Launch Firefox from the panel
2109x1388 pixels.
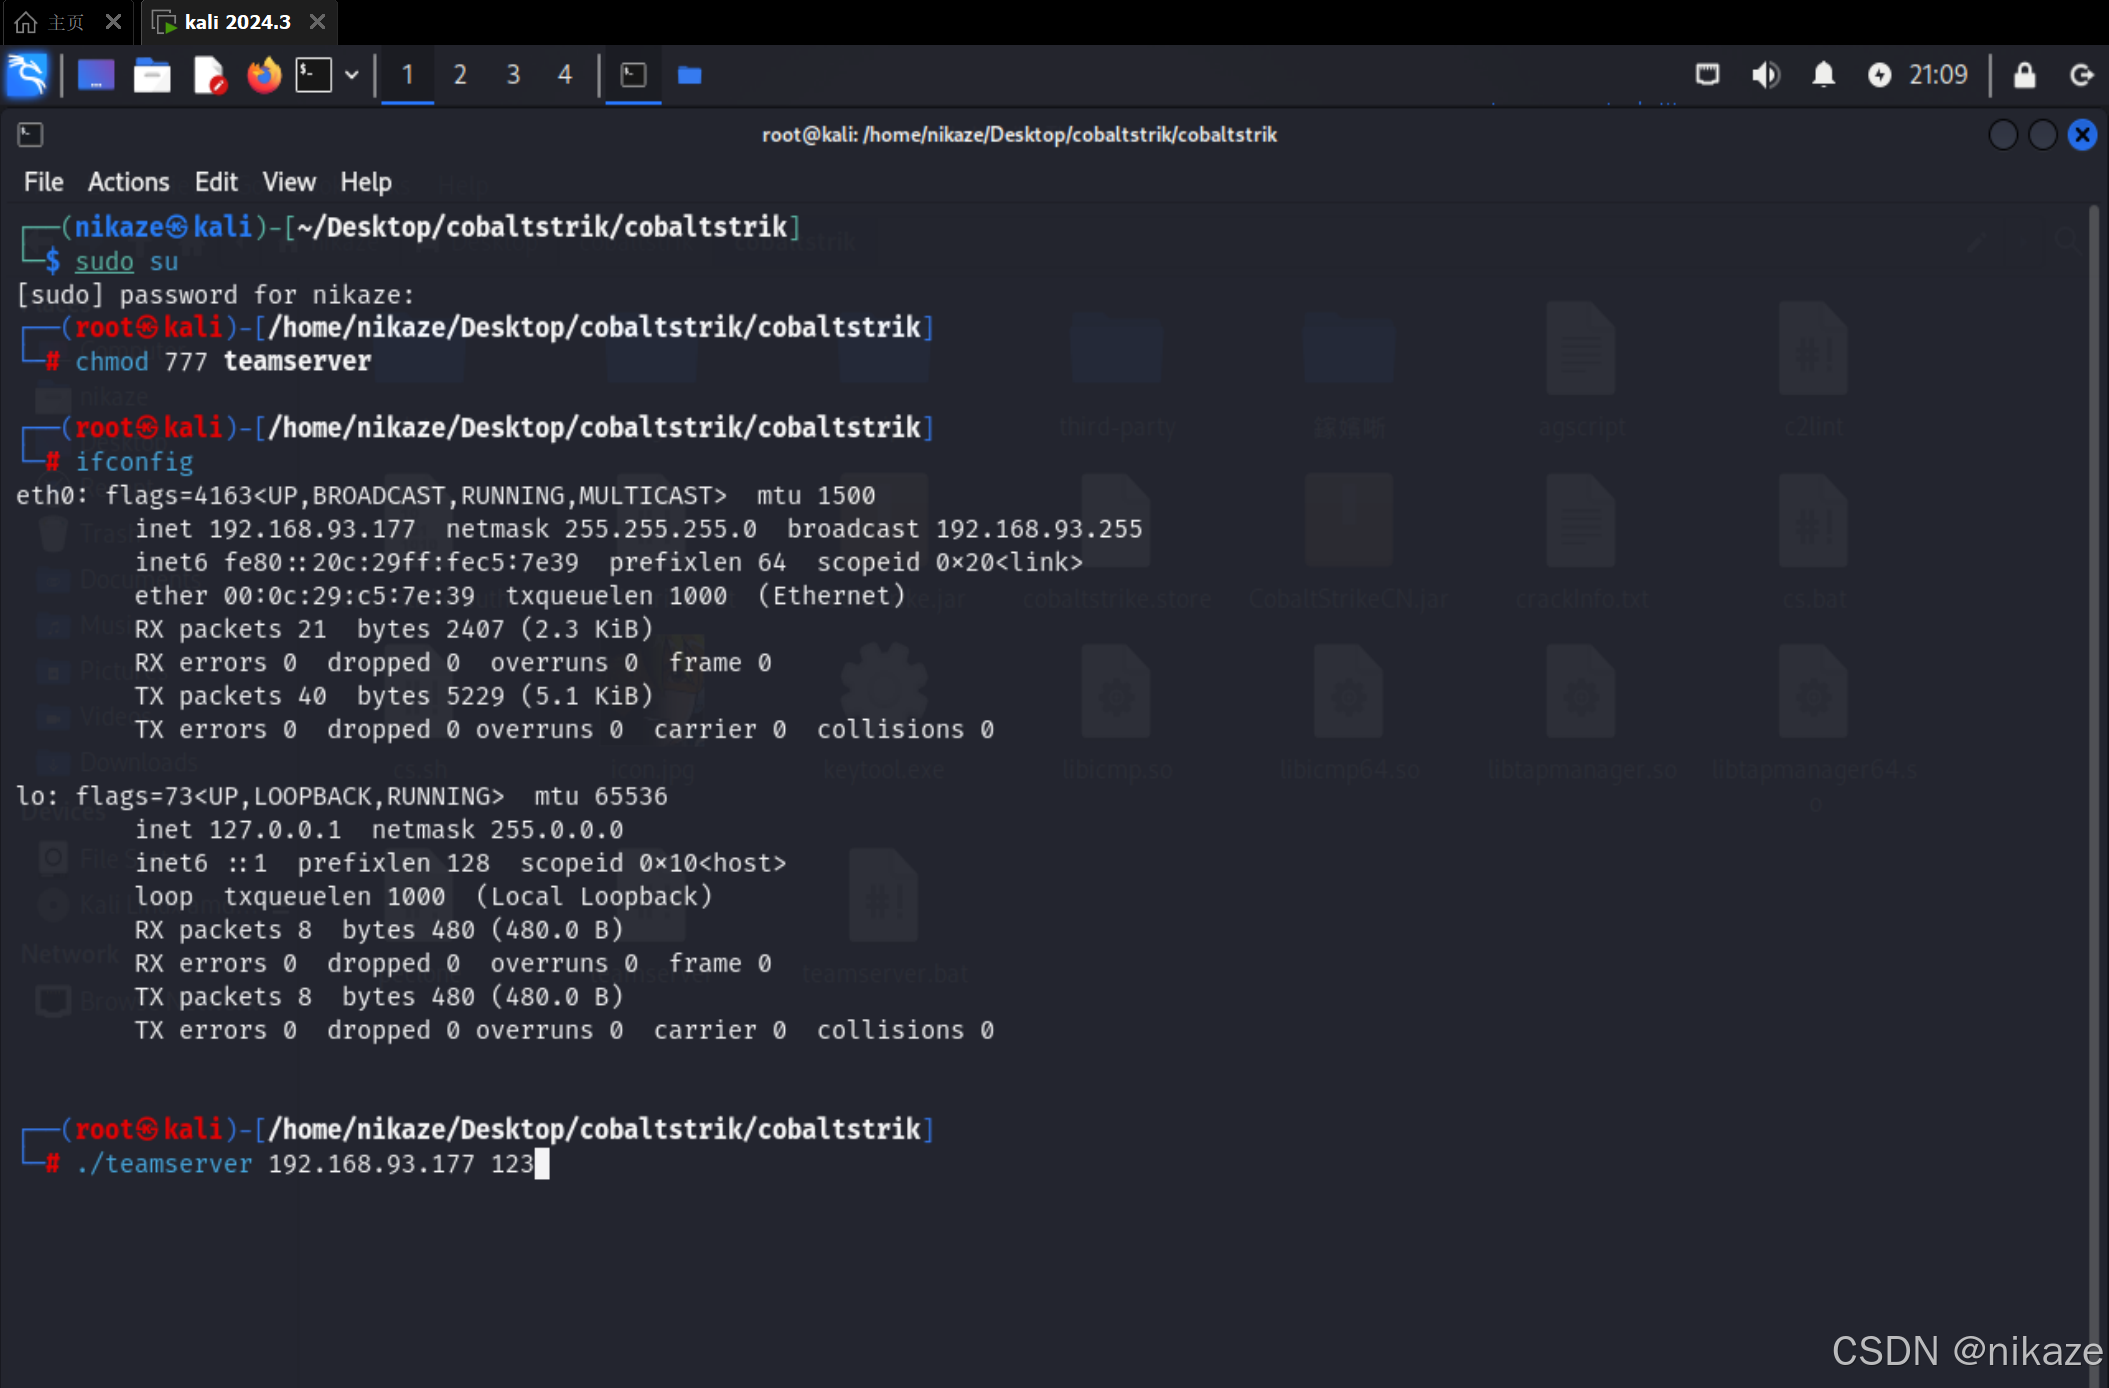click(264, 75)
